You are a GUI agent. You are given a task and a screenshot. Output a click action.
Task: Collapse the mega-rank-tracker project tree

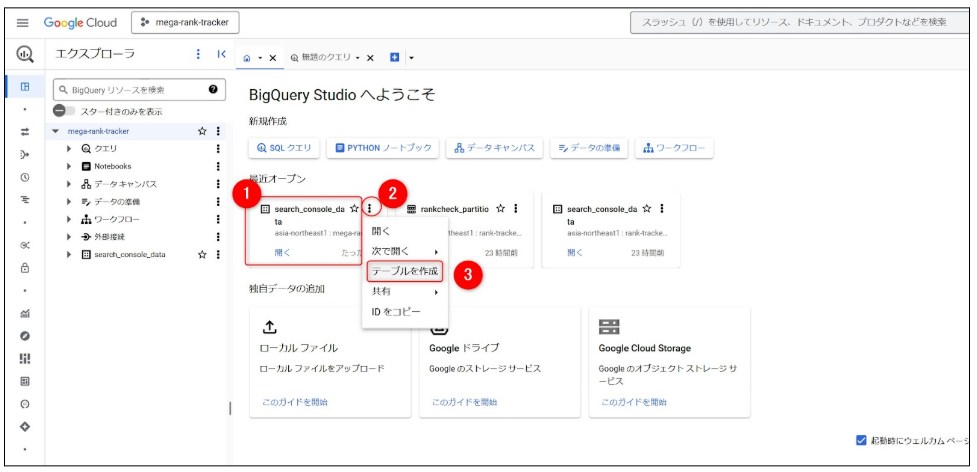click(56, 131)
